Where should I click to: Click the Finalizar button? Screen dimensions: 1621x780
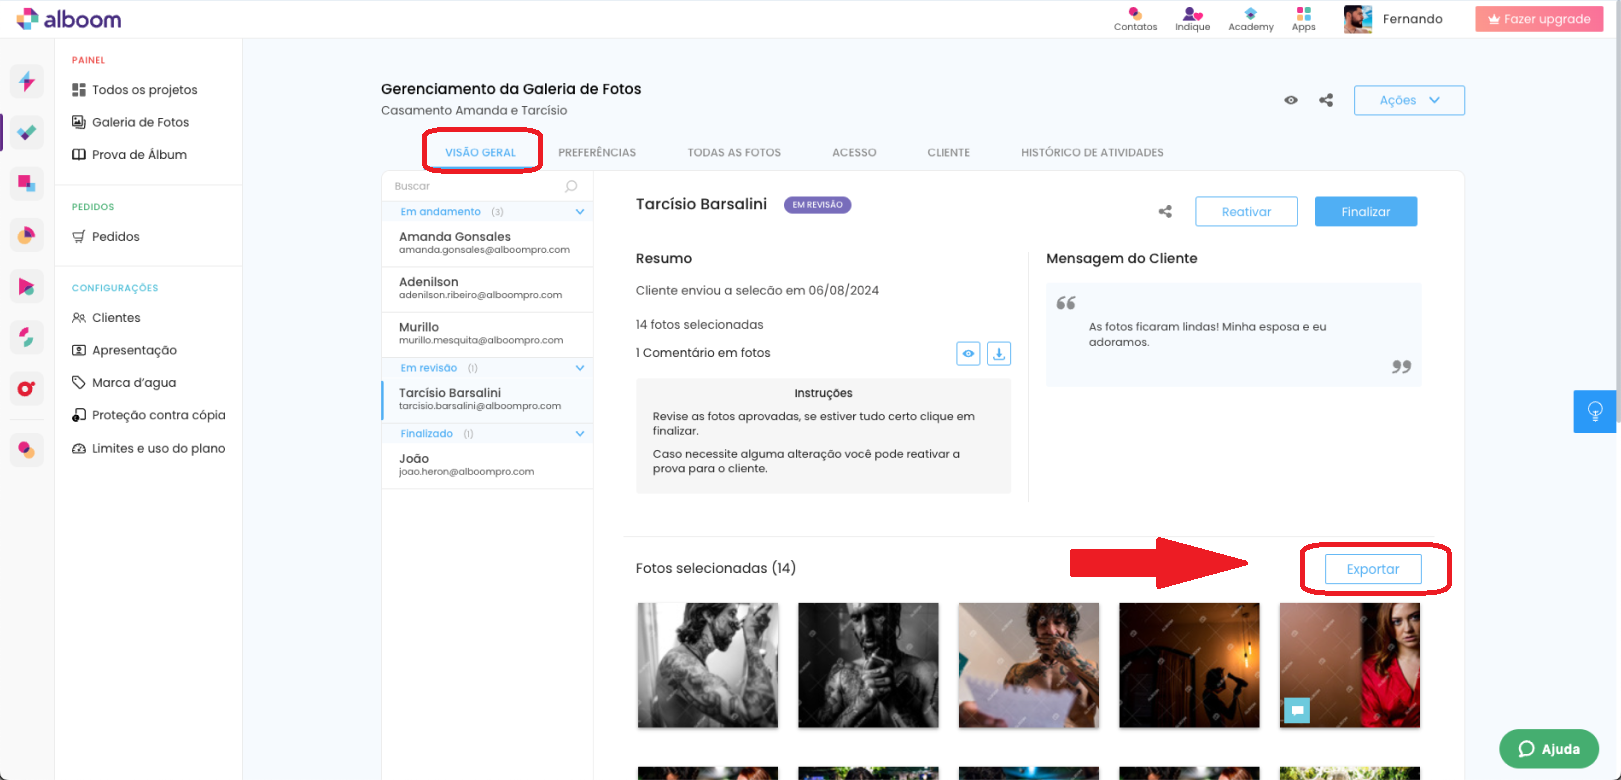[x=1366, y=211]
